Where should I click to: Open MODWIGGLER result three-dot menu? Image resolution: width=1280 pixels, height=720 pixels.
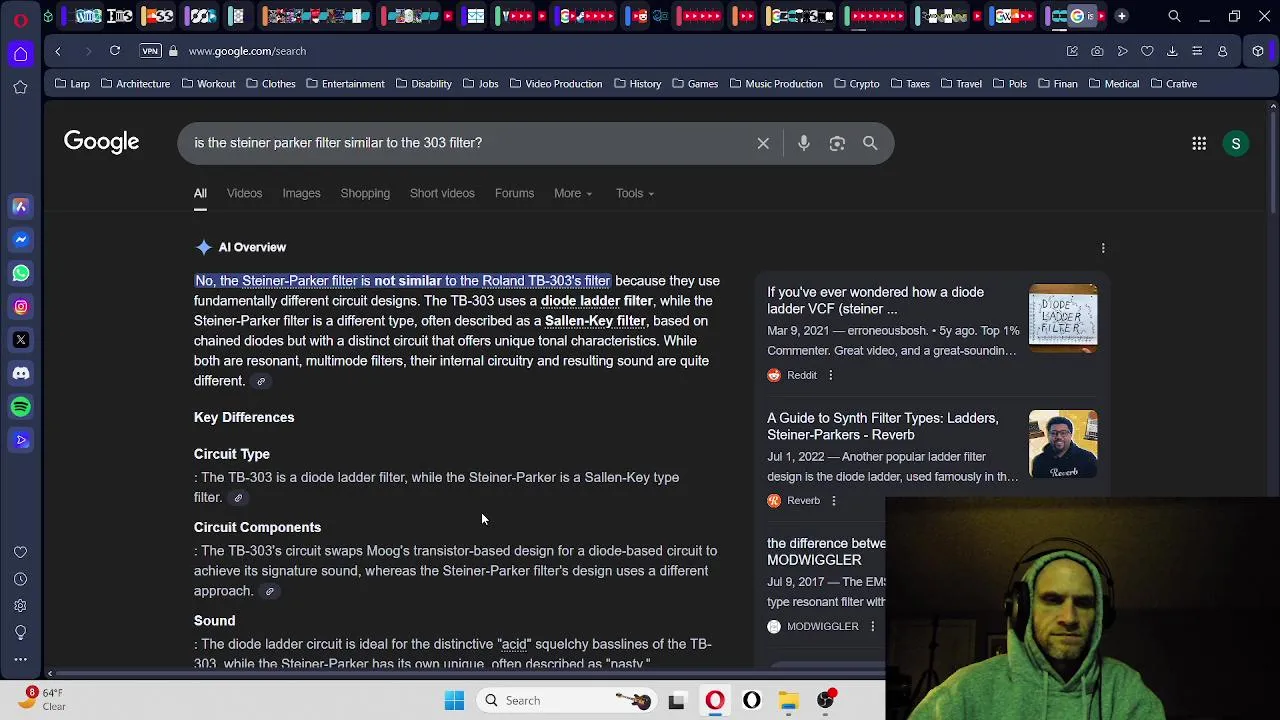pyautogui.click(x=872, y=626)
